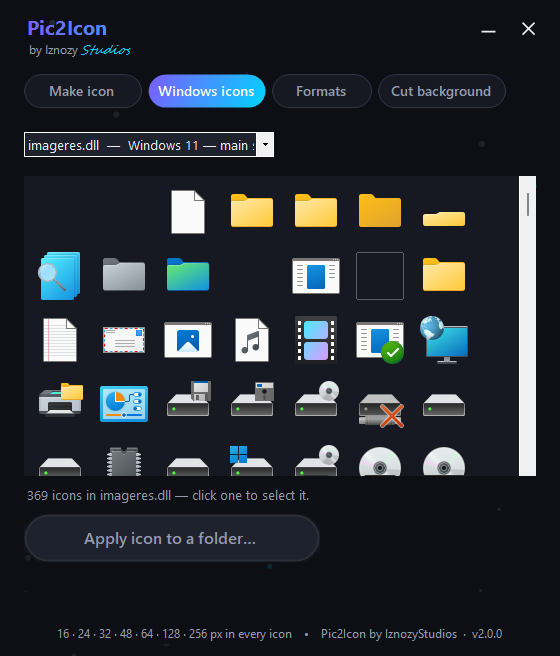Select the blank white document icon
The image size is (560, 656).
coord(188,212)
